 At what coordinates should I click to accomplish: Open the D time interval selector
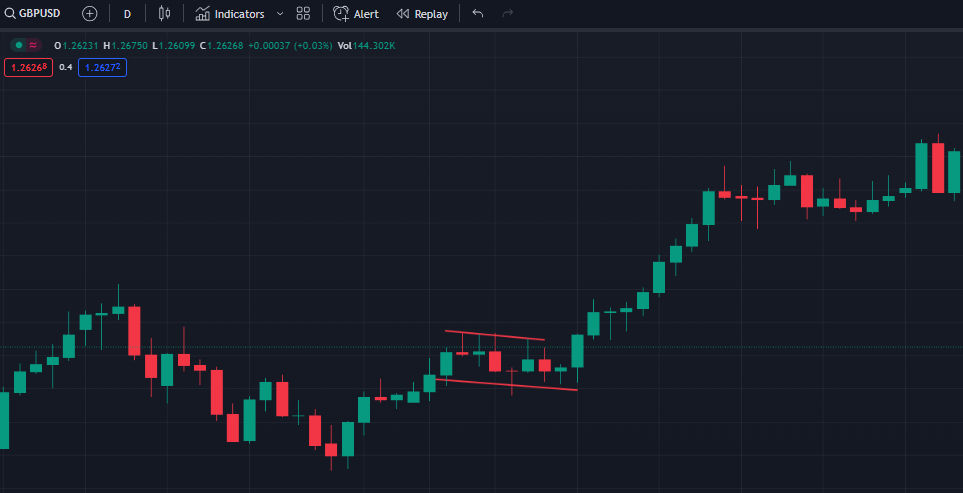pyautogui.click(x=127, y=14)
